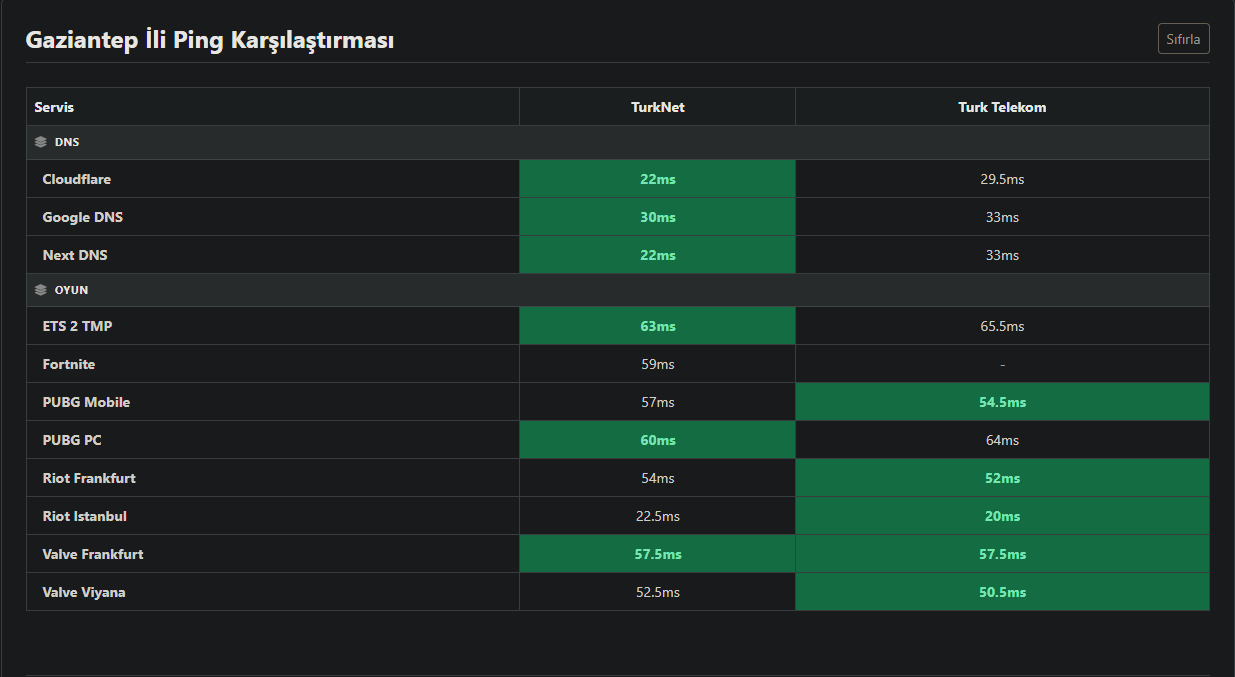Select Riot Istanbul 22.5ms cell

click(x=658, y=516)
